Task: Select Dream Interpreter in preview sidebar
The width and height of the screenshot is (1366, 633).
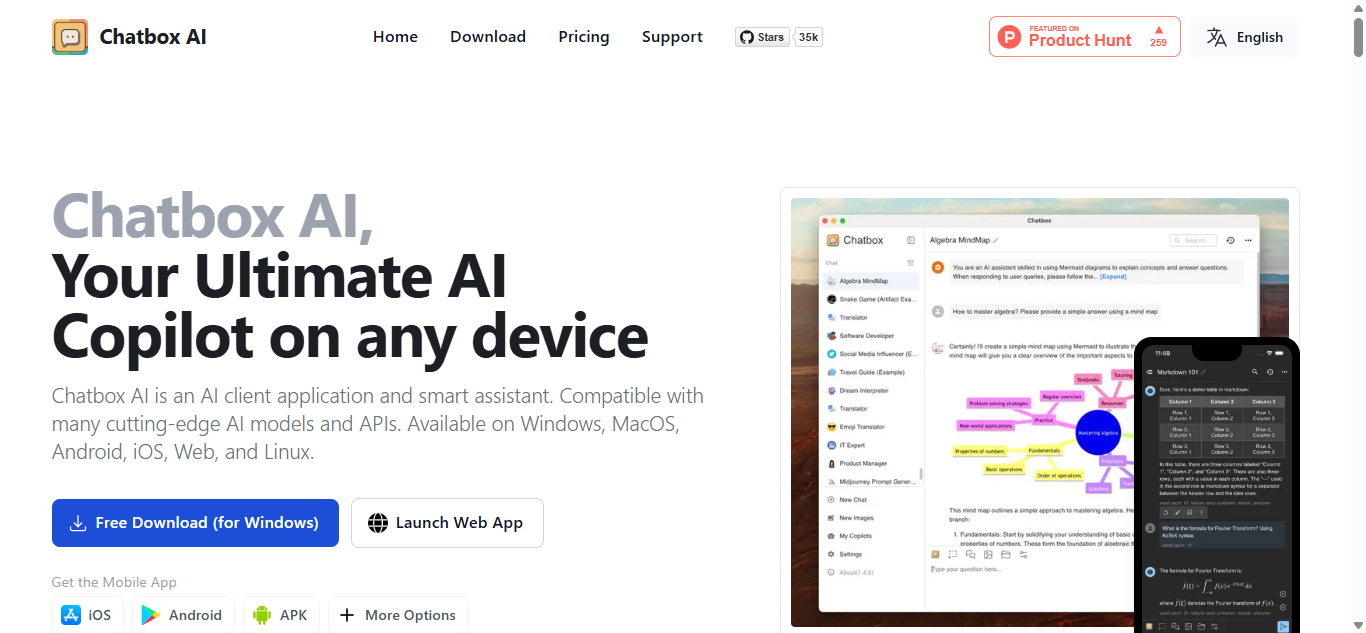Action: 871,390
